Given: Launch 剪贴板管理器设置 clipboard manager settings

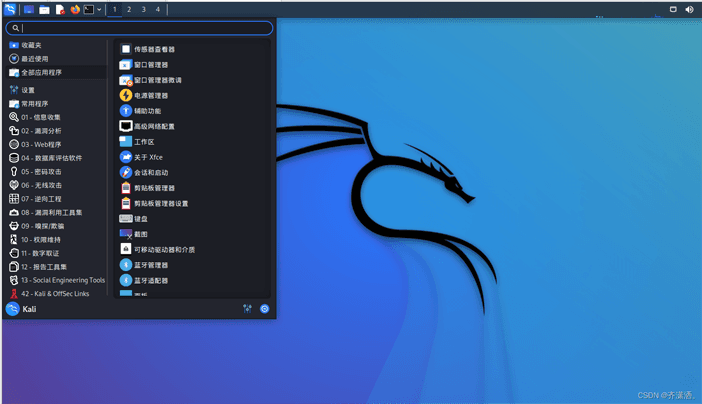Looking at the screenshot, I should 193,203.
